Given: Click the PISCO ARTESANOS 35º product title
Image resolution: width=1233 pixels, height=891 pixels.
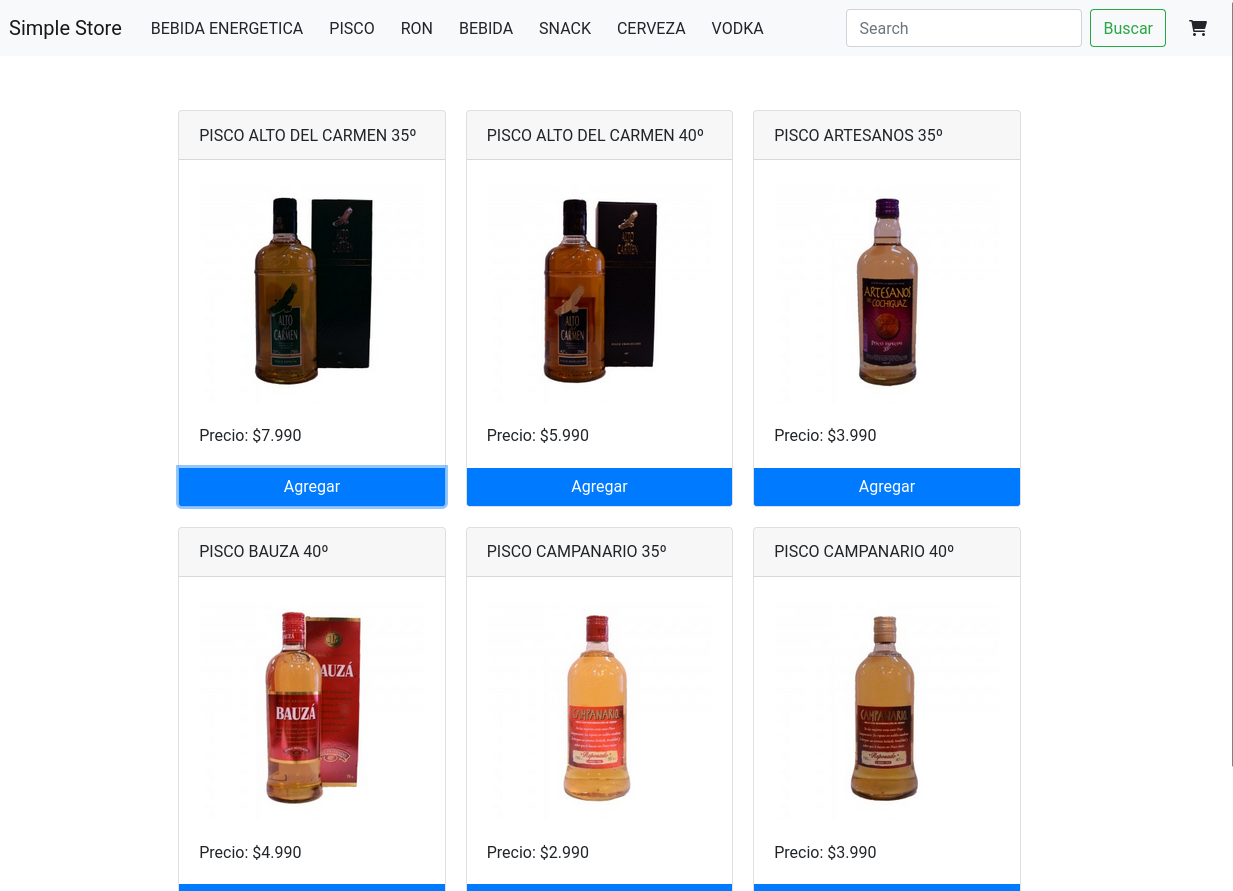Looking at the screenshot, I should [x=858, y=135].
